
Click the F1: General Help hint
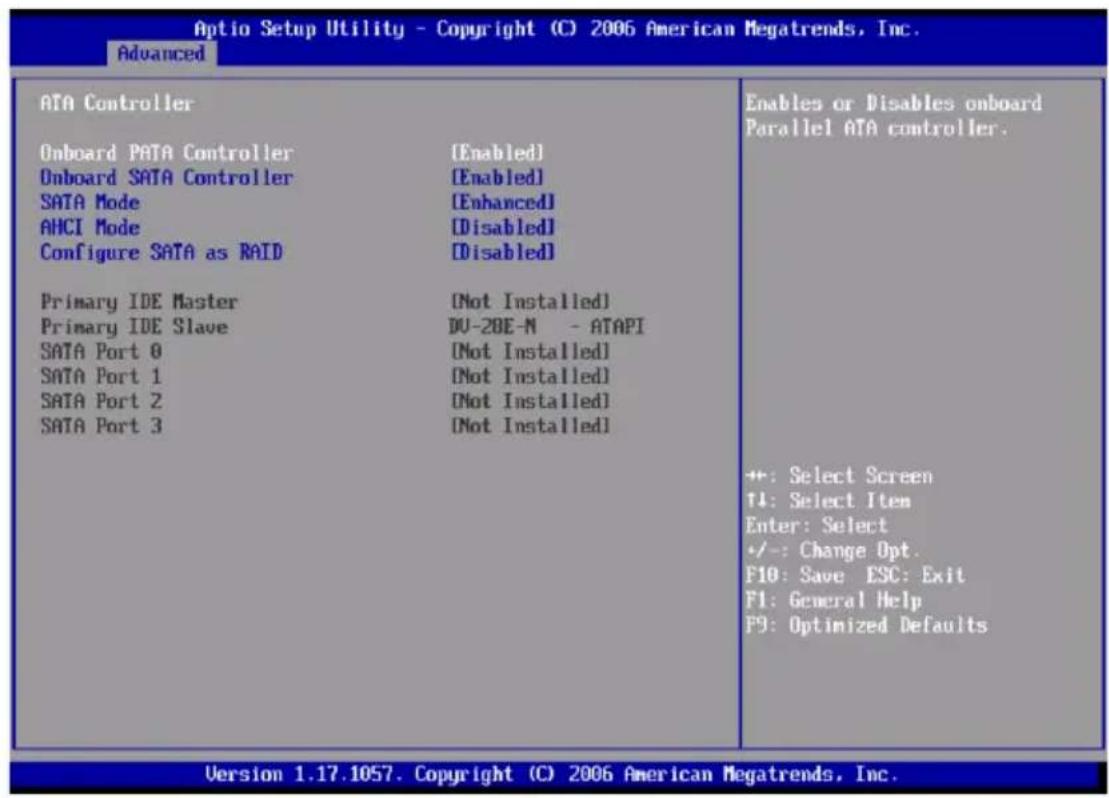point(833,601)
